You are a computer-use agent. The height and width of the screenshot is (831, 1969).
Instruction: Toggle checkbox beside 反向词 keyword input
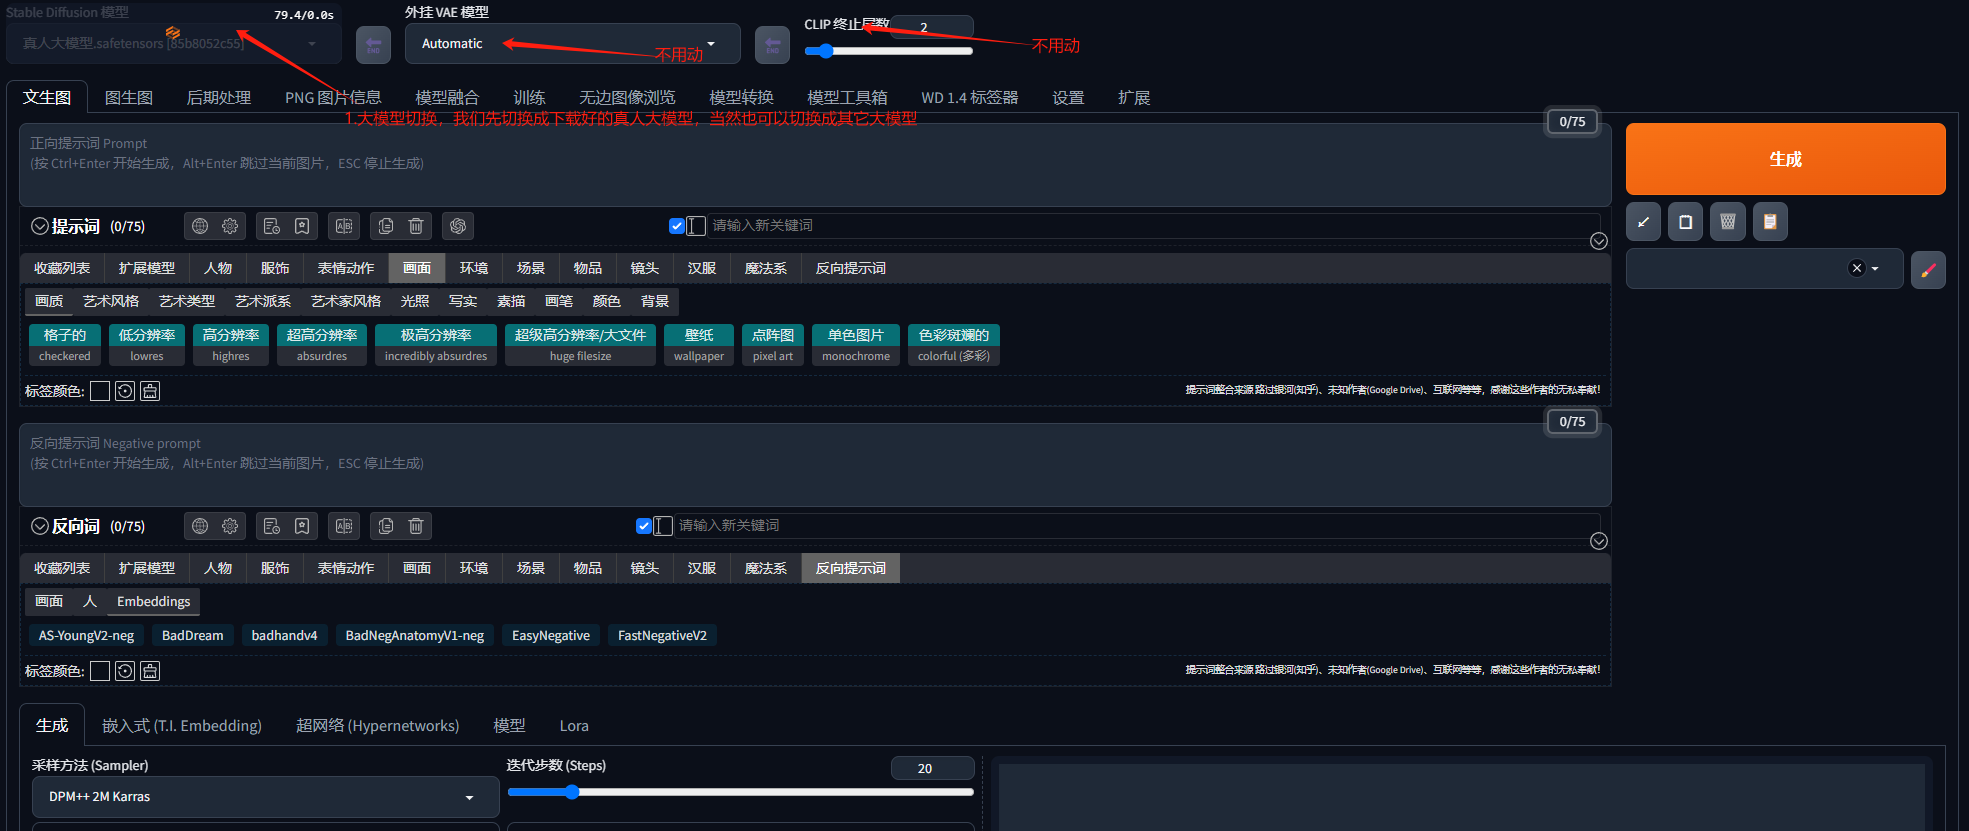tap(644, 526)
